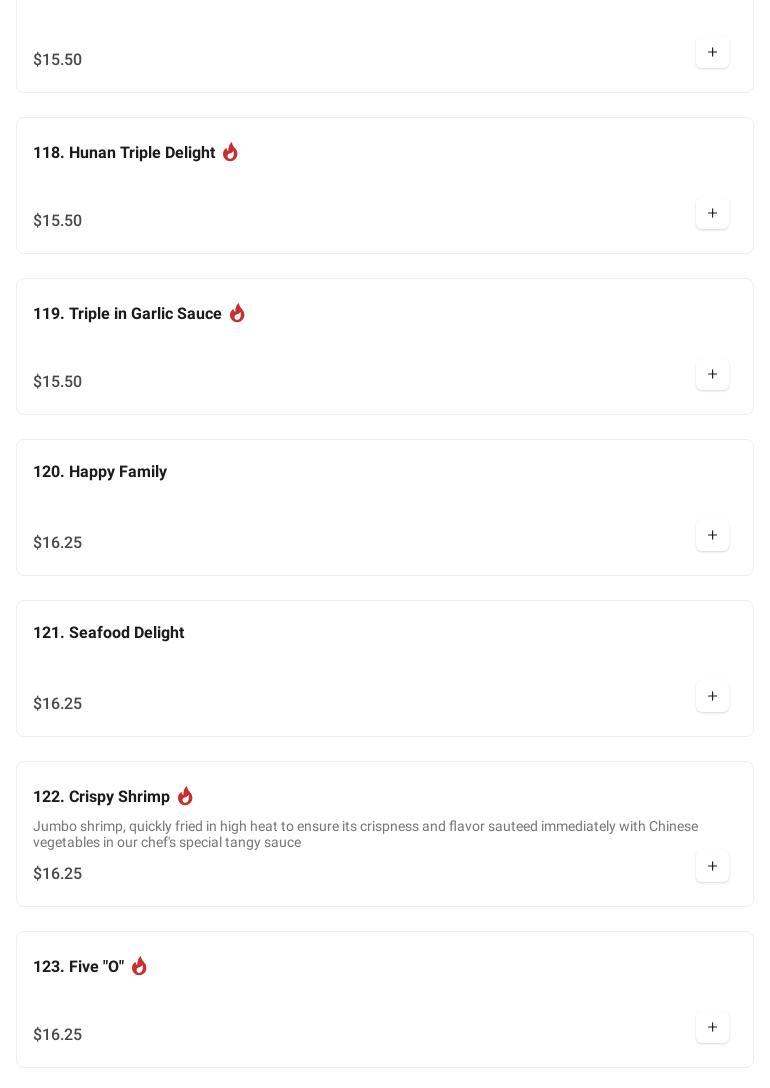Click the plus button above Hunan Triple Delight

(712, 52)
